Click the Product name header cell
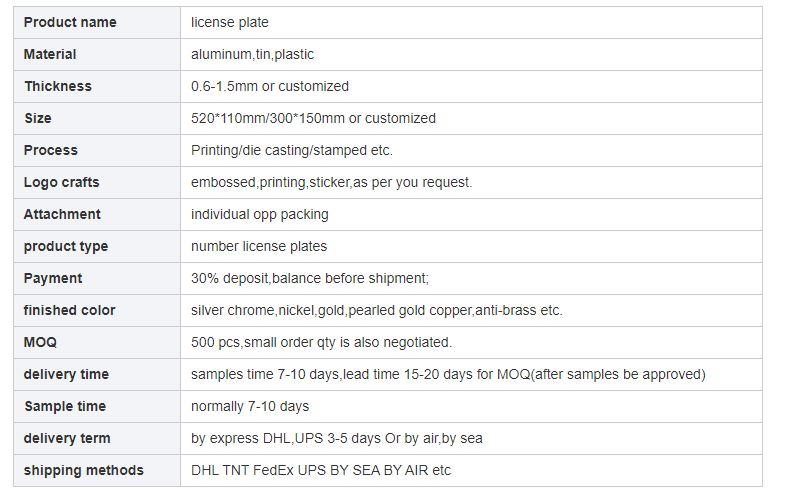This screenshot has width=808, height=504. (x=97, y=23)
